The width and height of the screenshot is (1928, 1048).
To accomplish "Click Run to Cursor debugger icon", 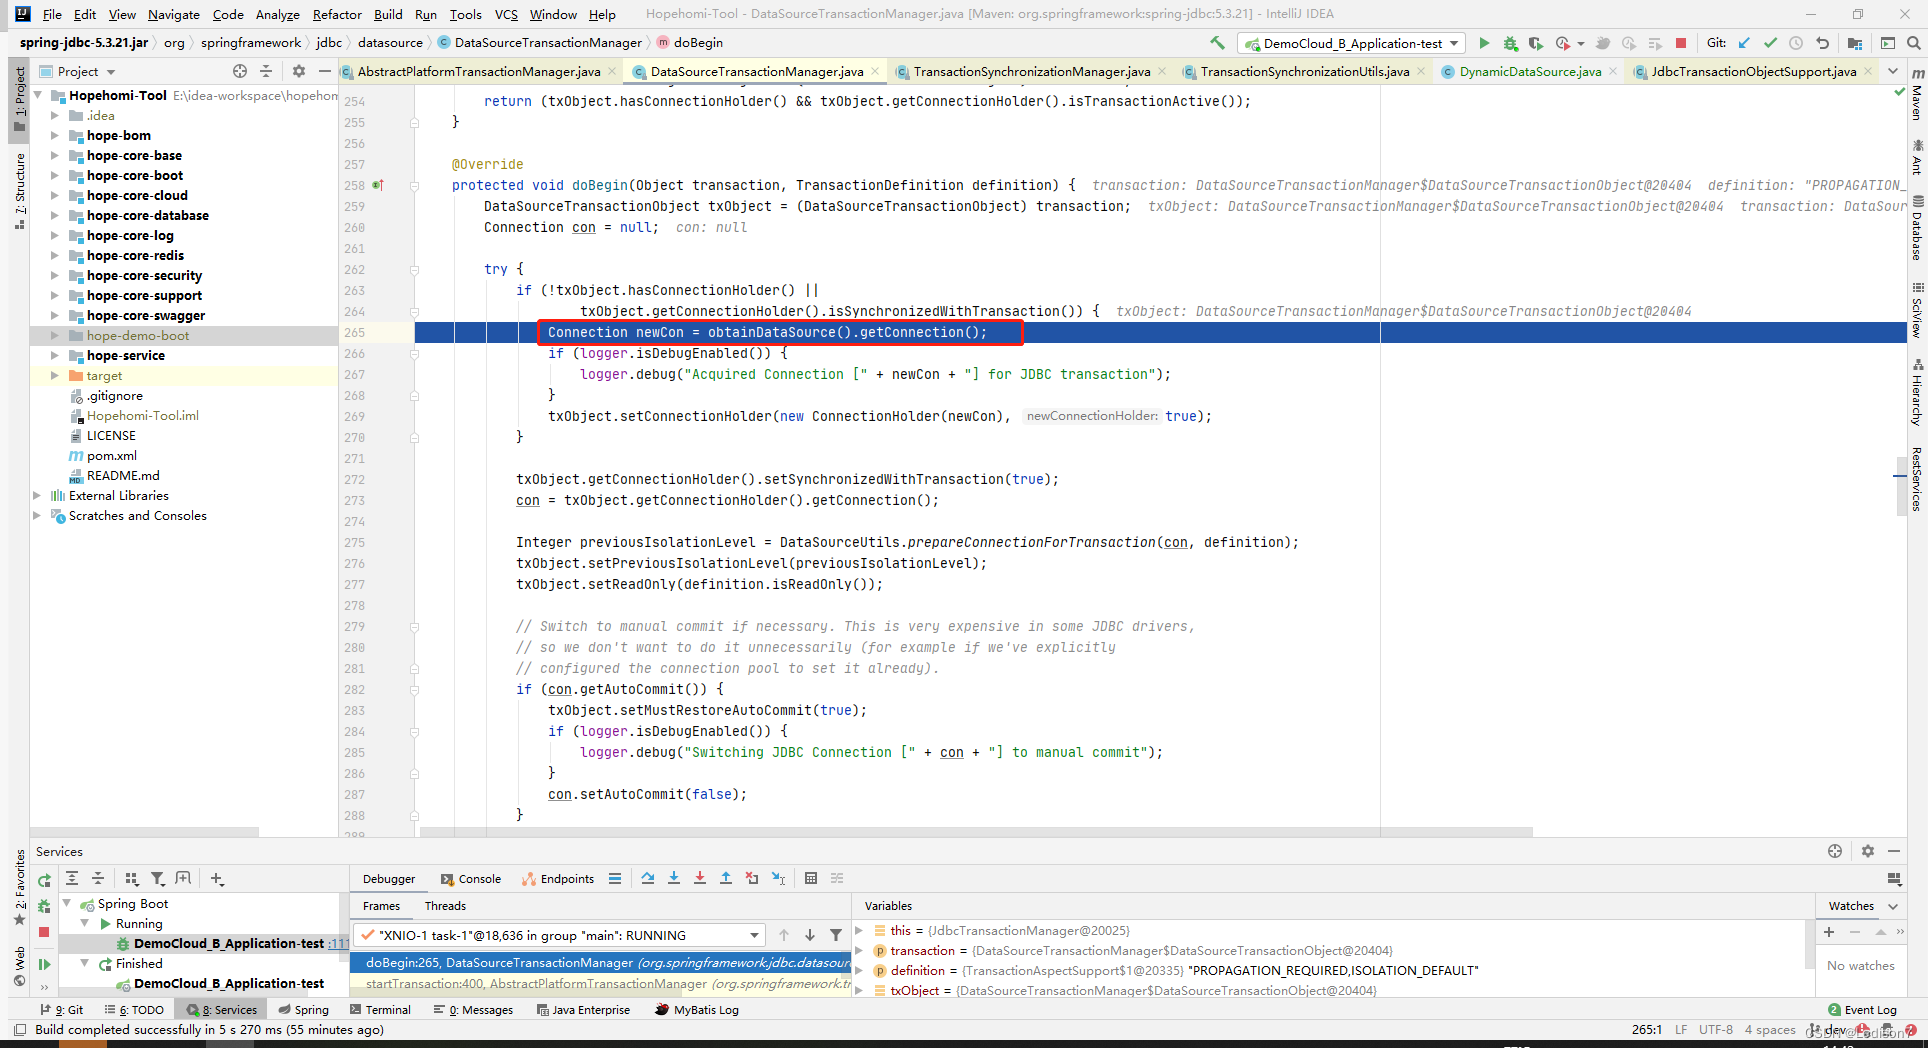I will pos(779,878).
